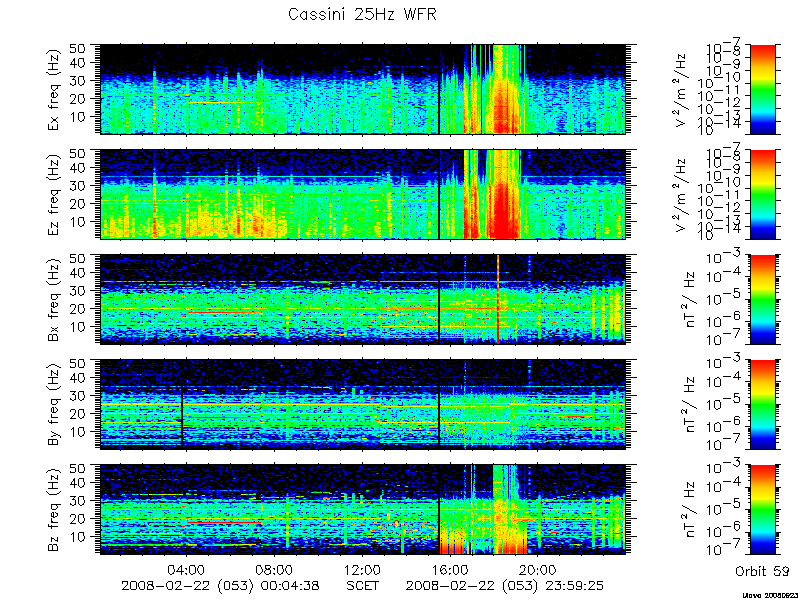Click the Ex panel rainbow color bar
800x600 pixels.
[762, 89]
